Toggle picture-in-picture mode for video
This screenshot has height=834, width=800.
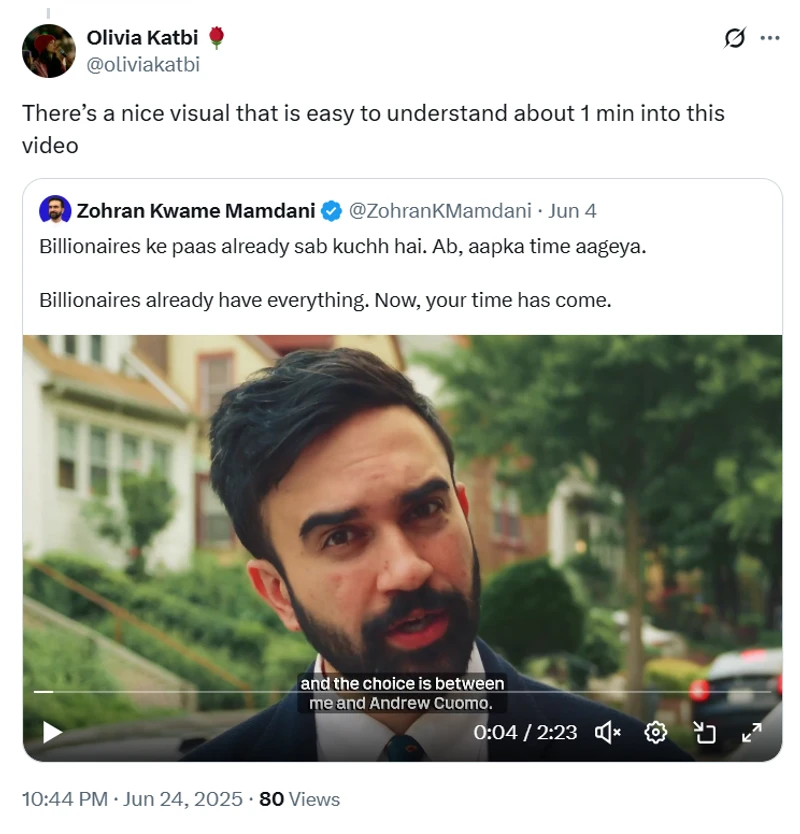coord(705,732)
